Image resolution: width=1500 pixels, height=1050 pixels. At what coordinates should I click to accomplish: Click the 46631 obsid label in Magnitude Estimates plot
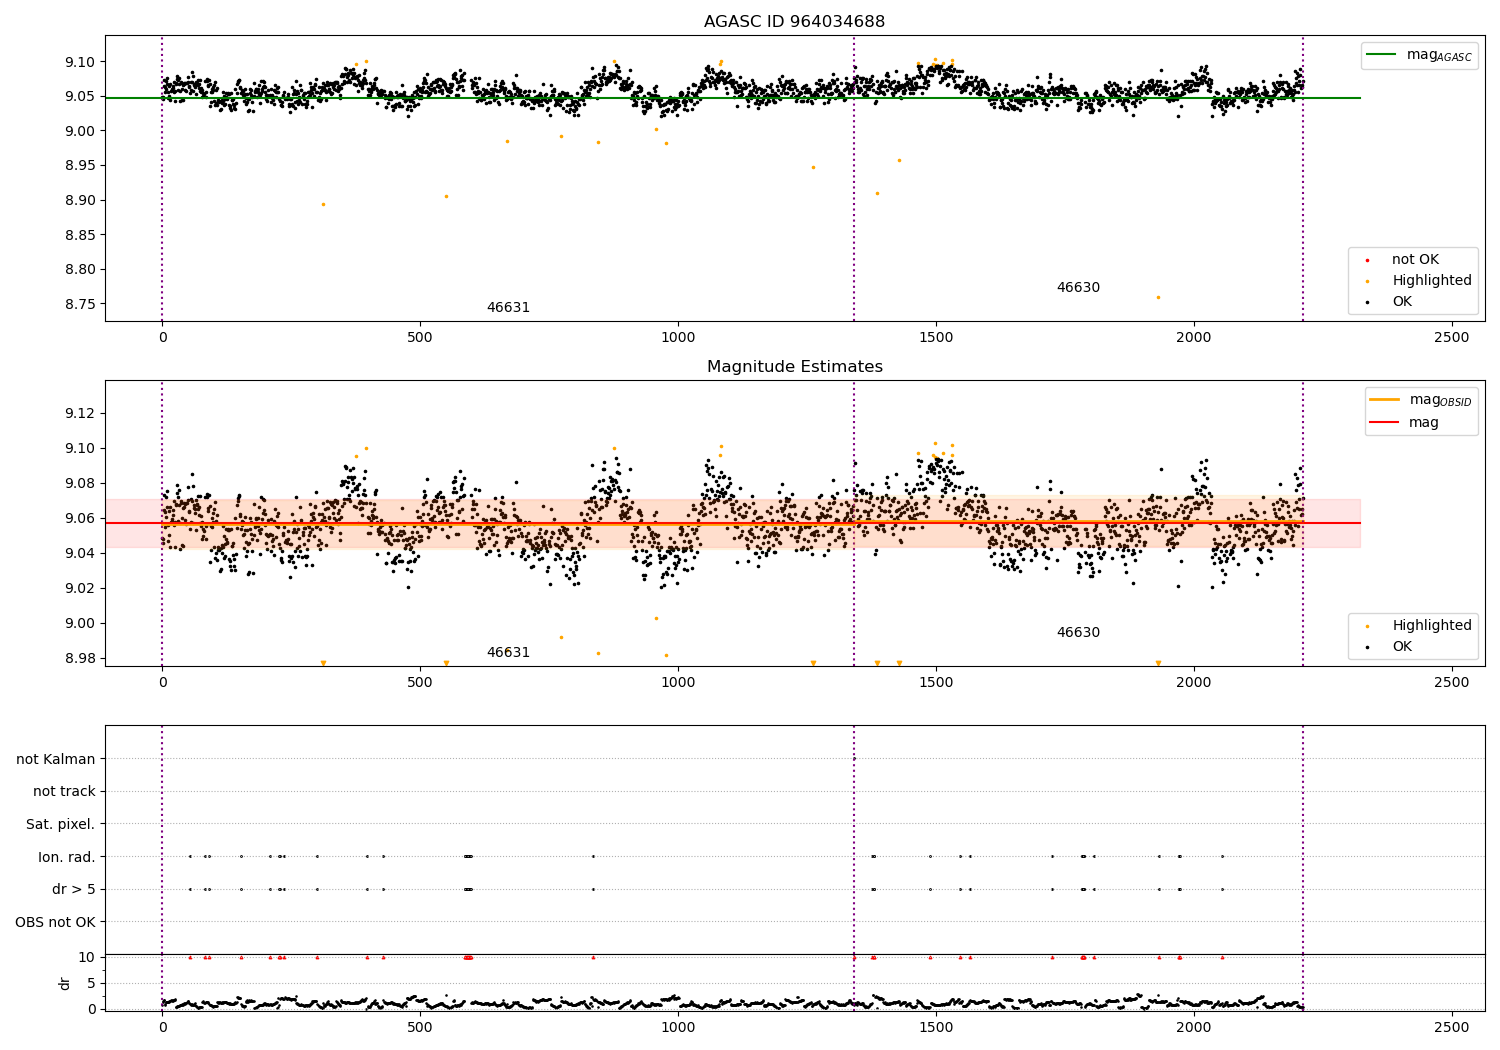point(508,653)
